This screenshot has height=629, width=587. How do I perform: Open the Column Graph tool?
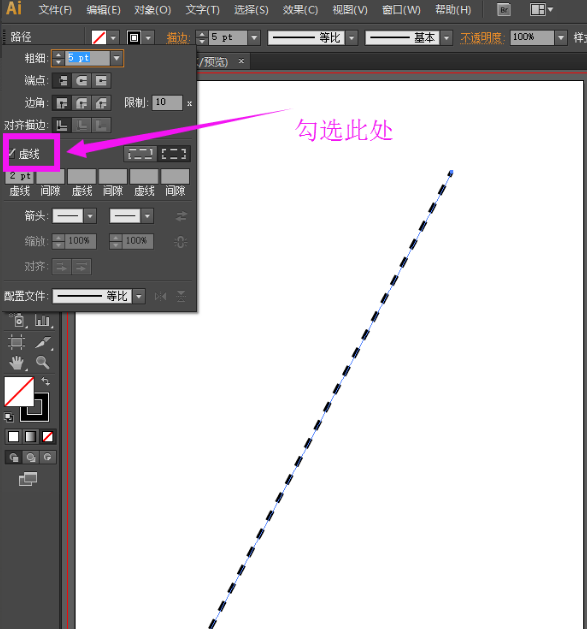[43, 321]
